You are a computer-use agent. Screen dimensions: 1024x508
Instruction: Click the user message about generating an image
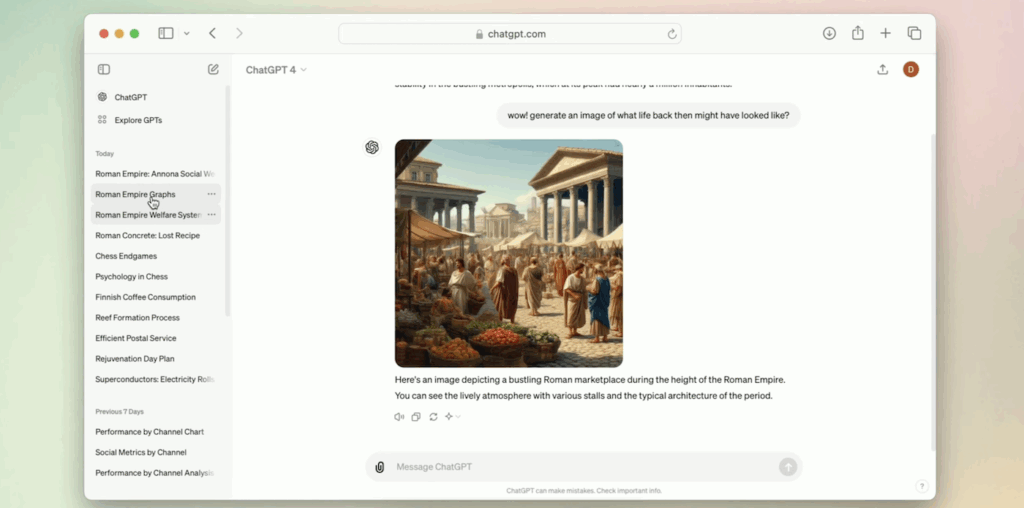click(x=648, y=116)
